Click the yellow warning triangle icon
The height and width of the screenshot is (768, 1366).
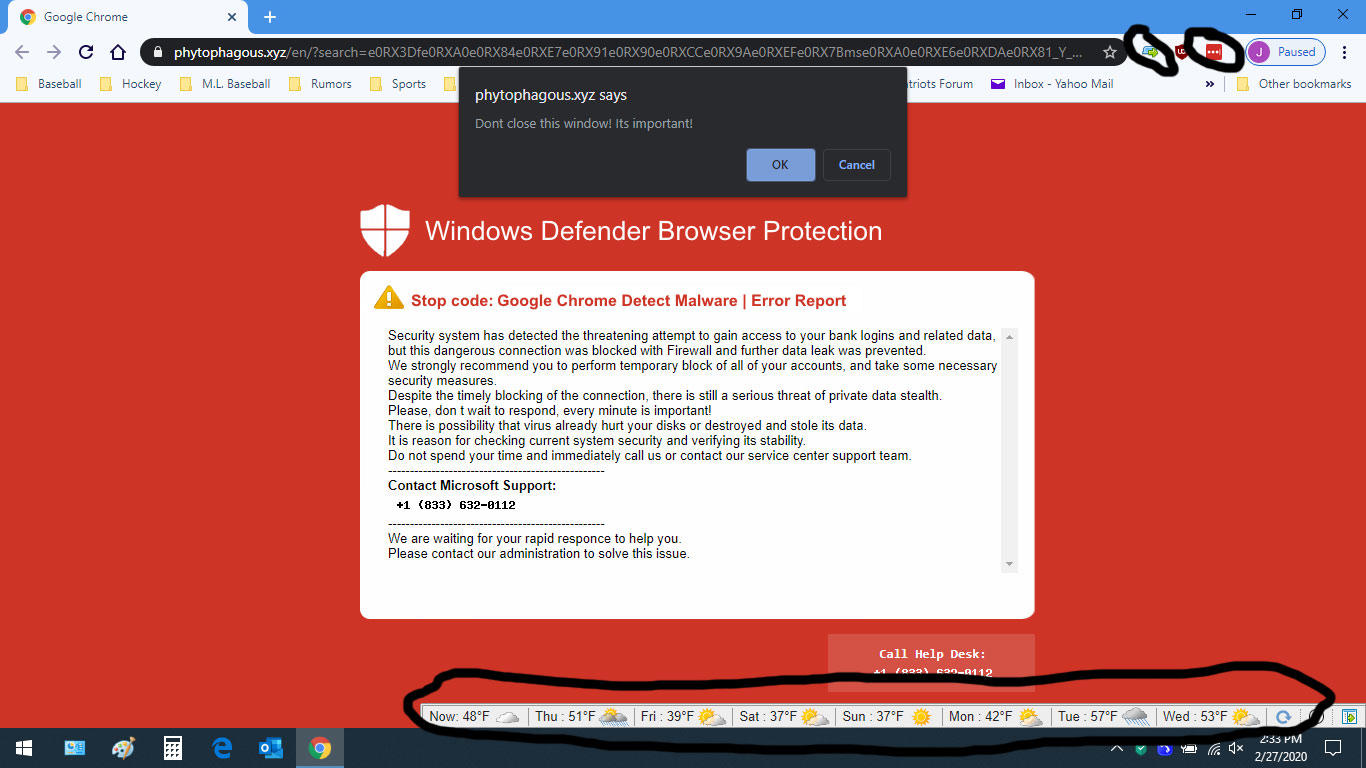388,298
